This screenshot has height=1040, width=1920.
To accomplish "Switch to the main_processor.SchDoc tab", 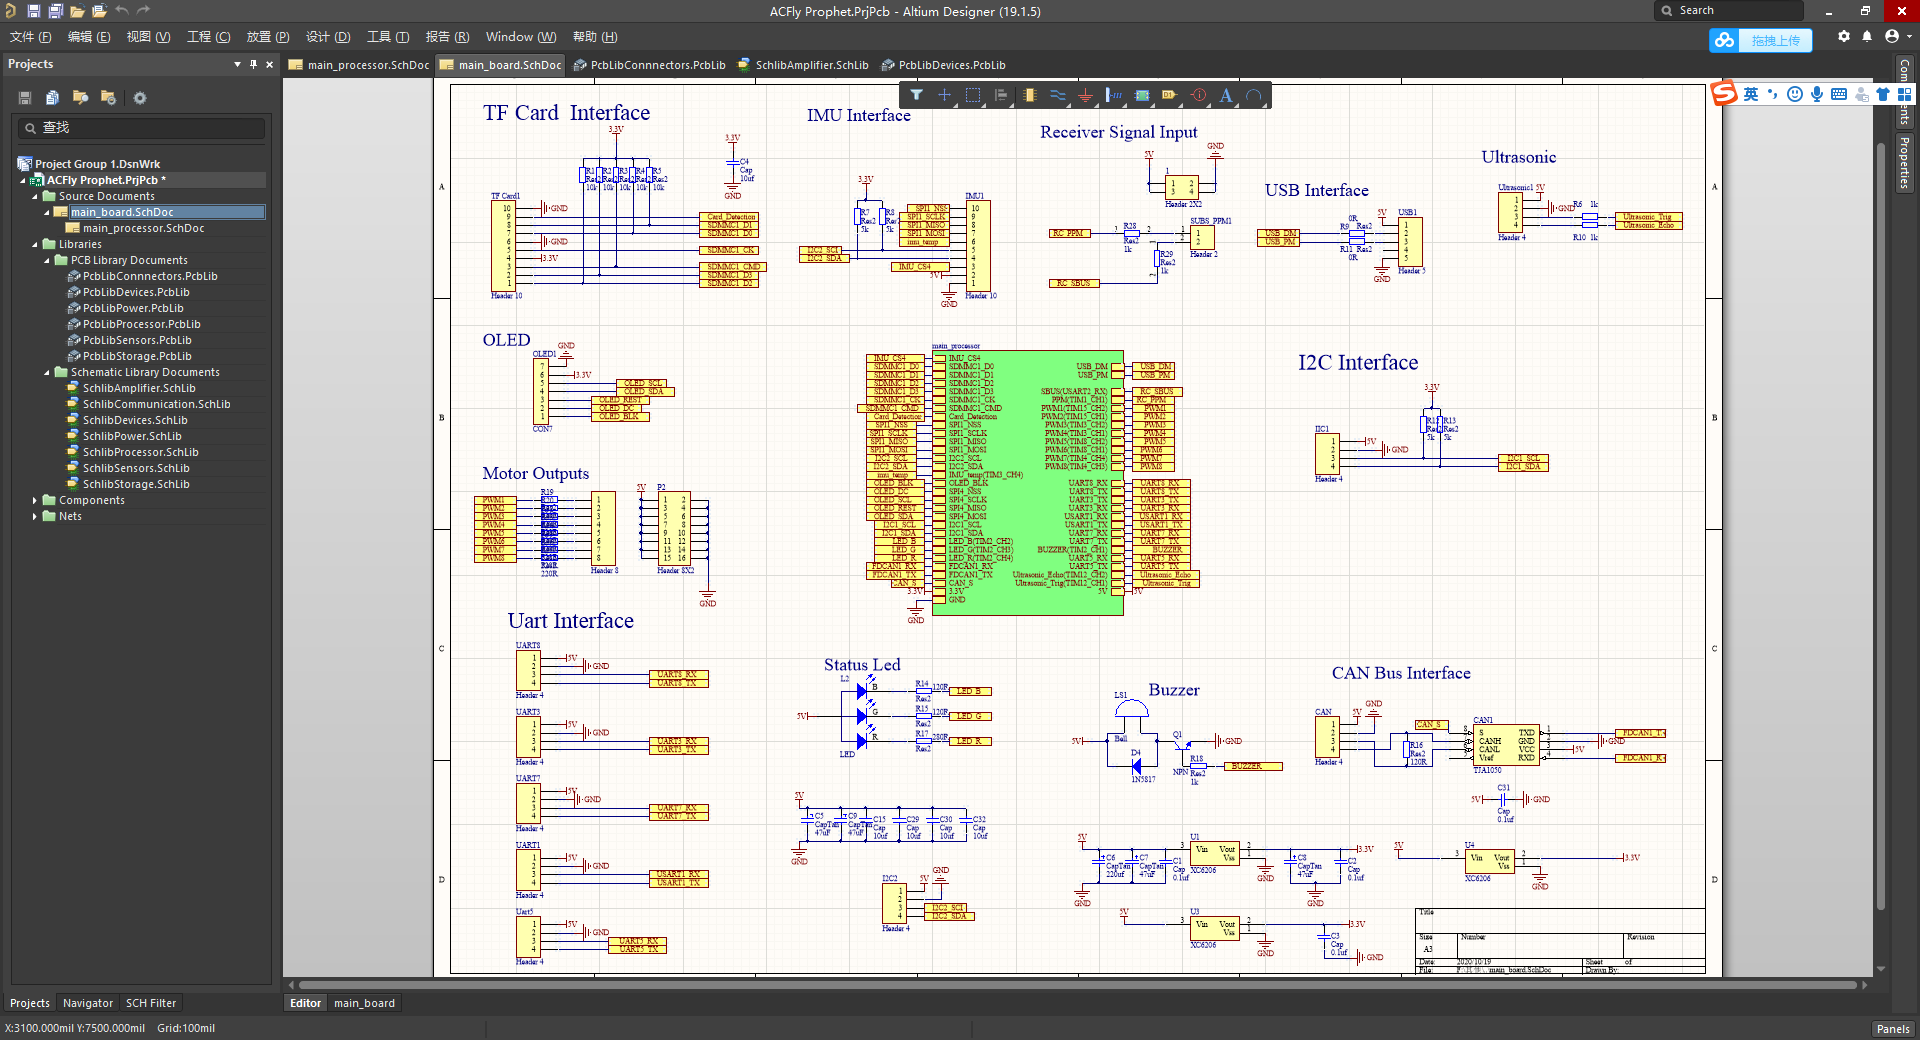I will pyautogui.click(x=360, y=65).
